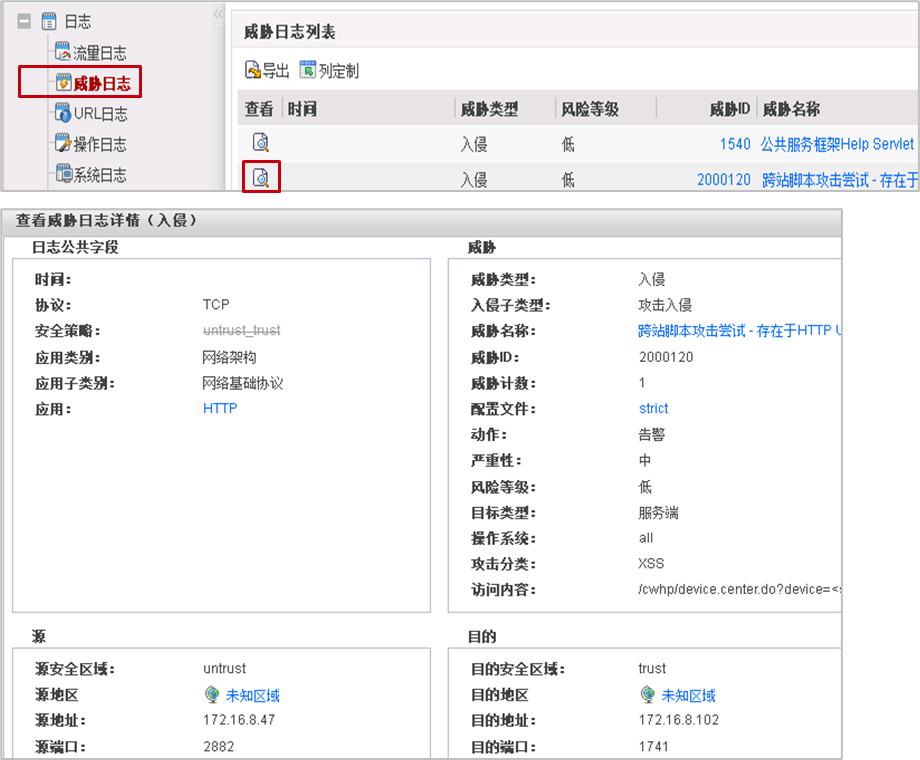
Task: Click the Export (导出) icon
Action: (x=253, y=71)
